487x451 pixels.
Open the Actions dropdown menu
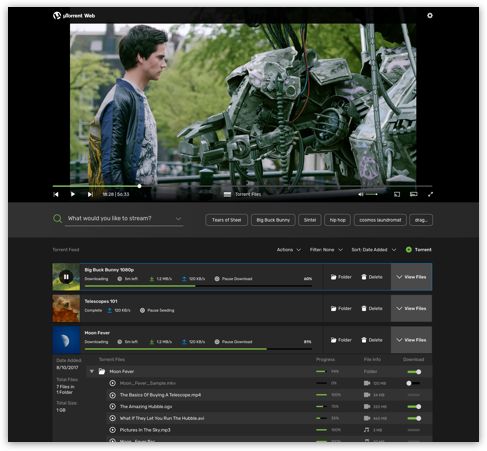tap(289, 250)
